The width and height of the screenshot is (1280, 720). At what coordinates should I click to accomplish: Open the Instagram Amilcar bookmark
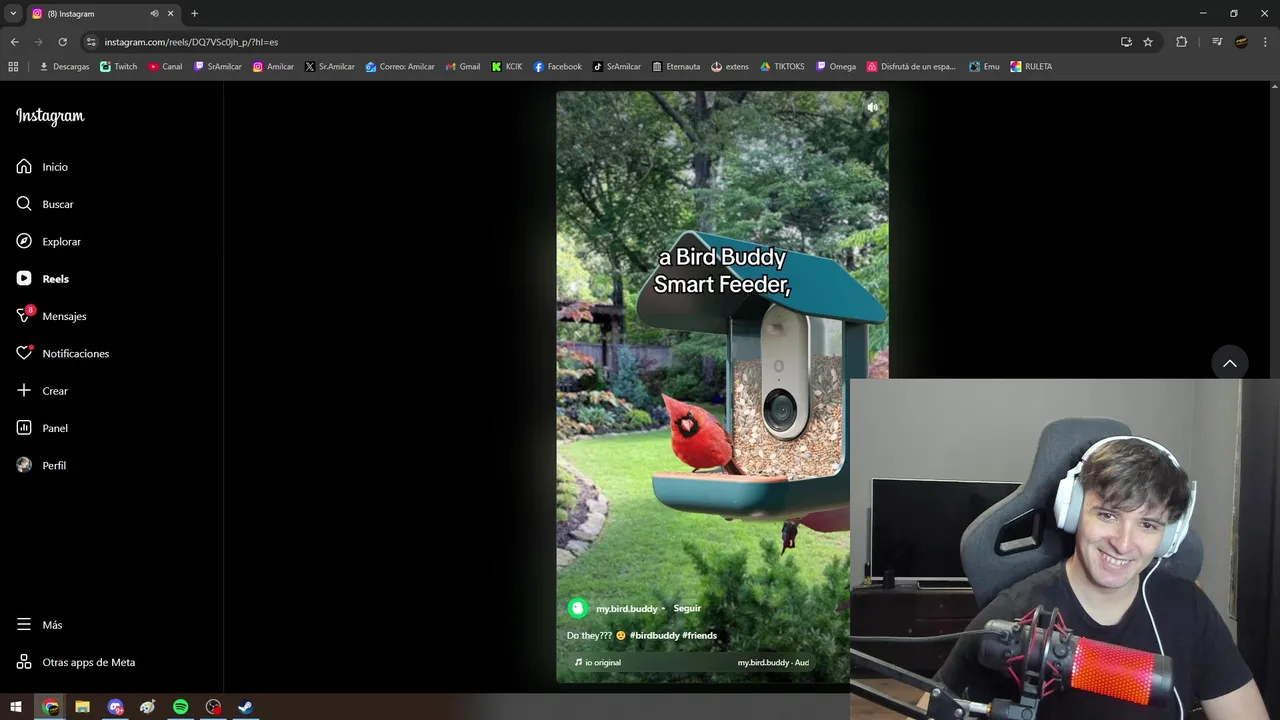(x=273, y=67)
